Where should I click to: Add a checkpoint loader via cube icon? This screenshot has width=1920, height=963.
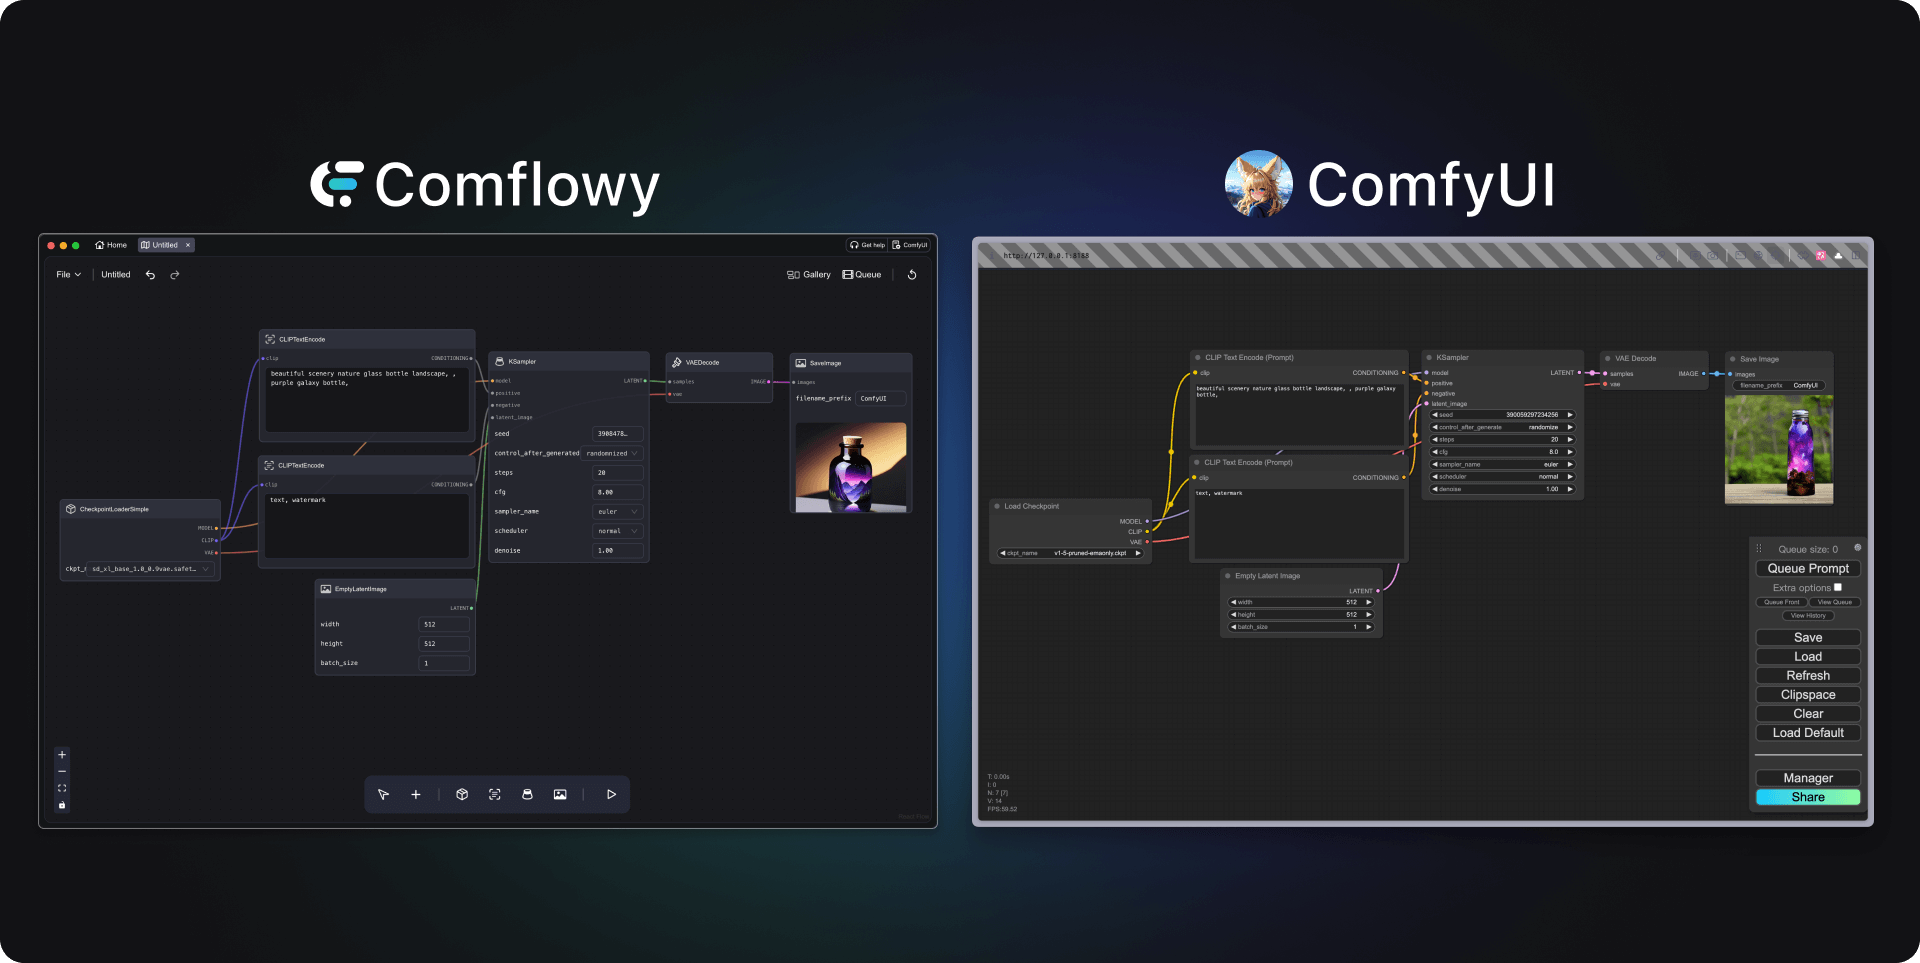(x=462, y=795)
